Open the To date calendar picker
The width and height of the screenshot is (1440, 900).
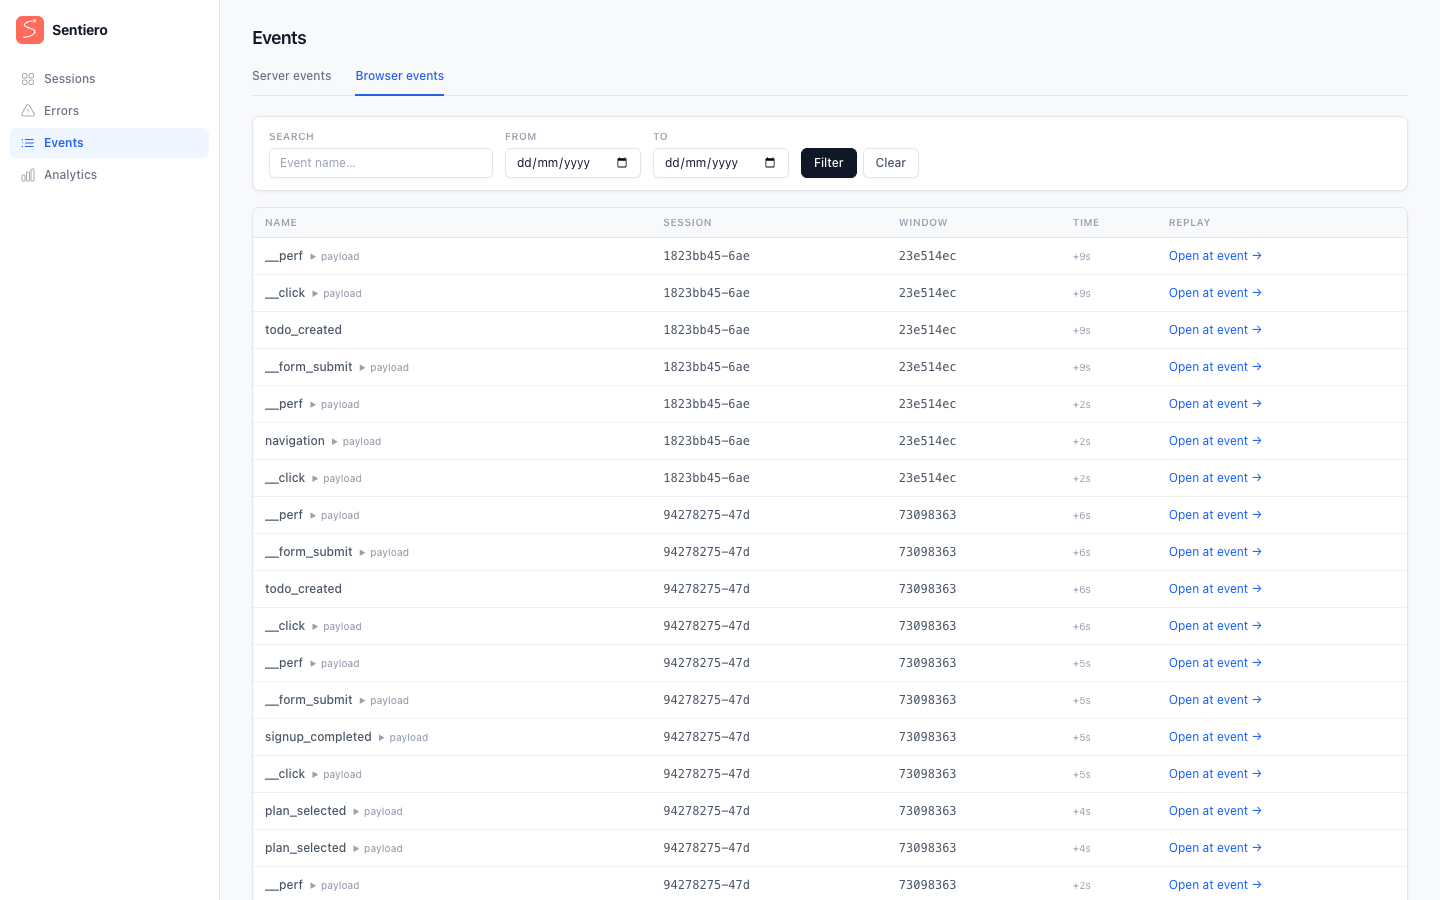click(x=770, y=163)
